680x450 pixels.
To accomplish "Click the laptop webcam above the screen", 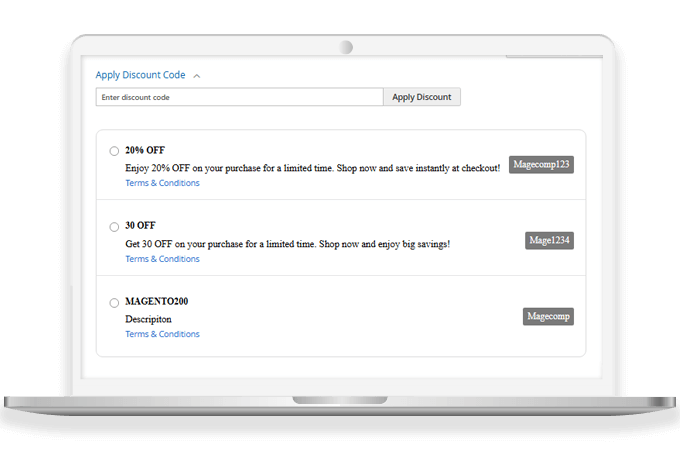I will click(x=346, y=47).
